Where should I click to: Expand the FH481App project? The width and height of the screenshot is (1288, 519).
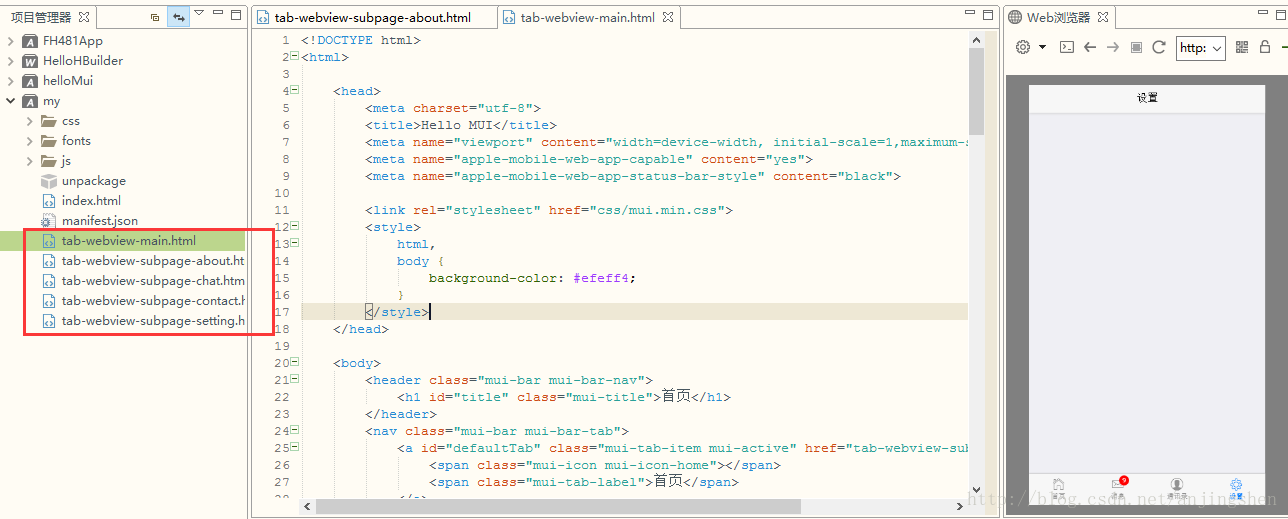[10, 41]
